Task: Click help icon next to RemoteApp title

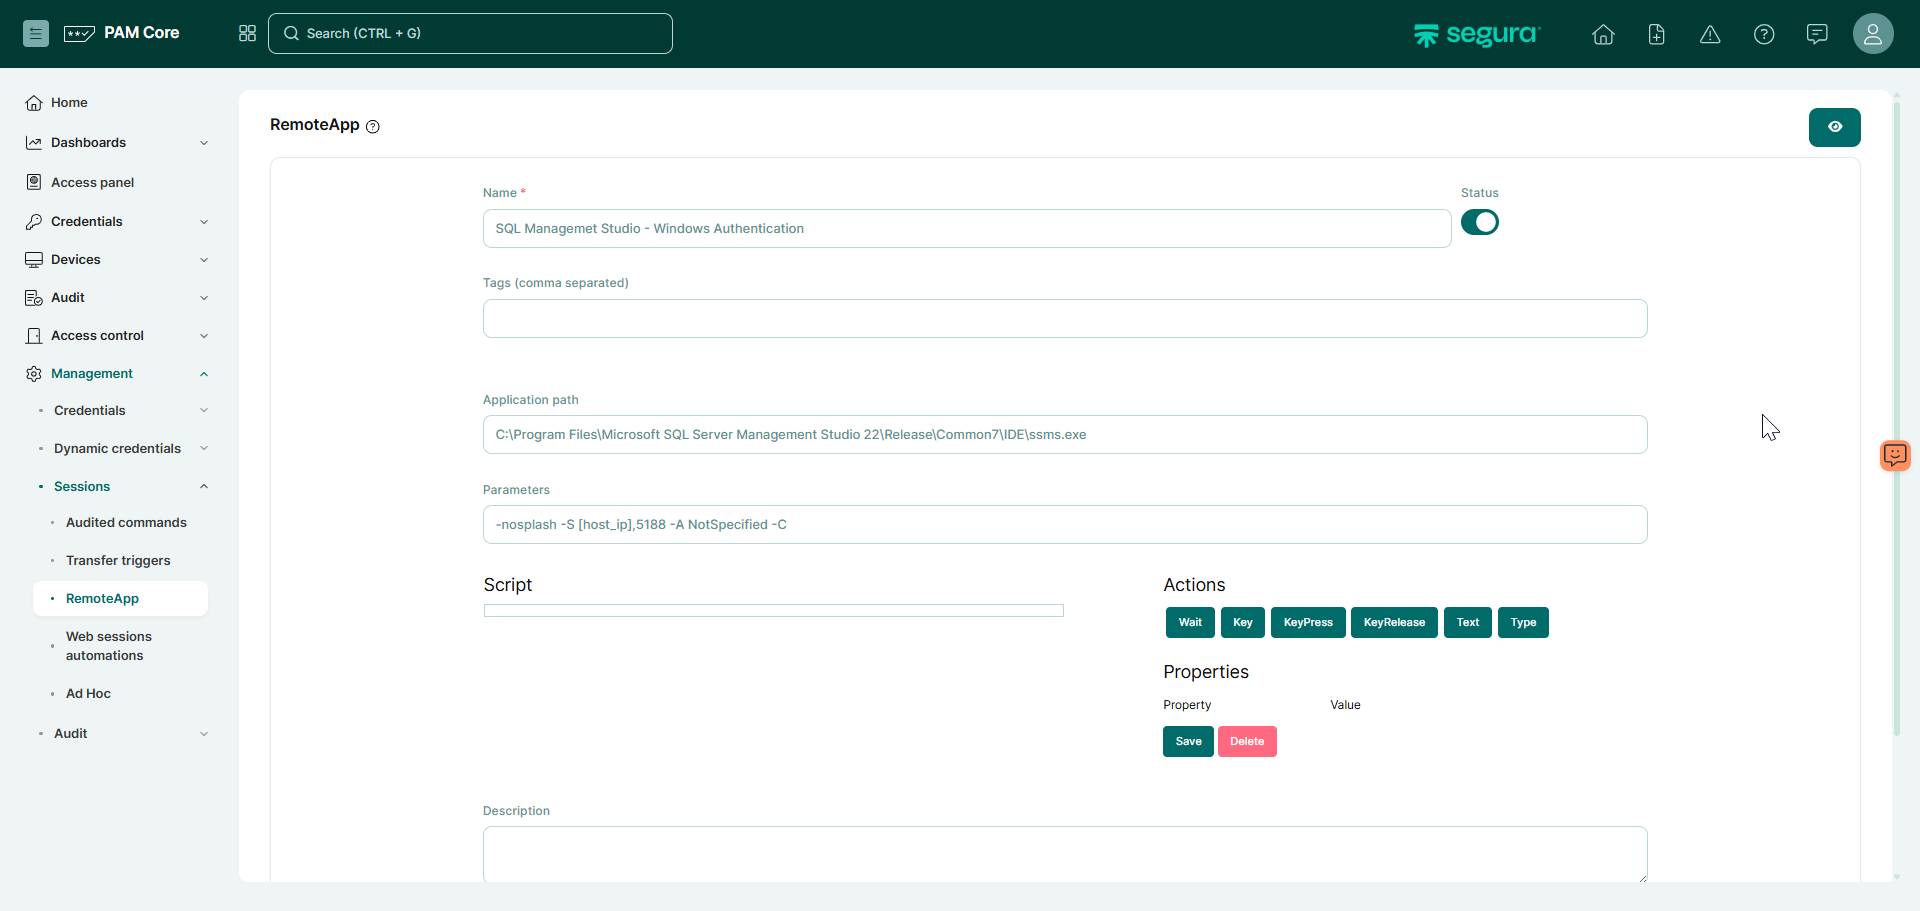Action: (373, 127)
